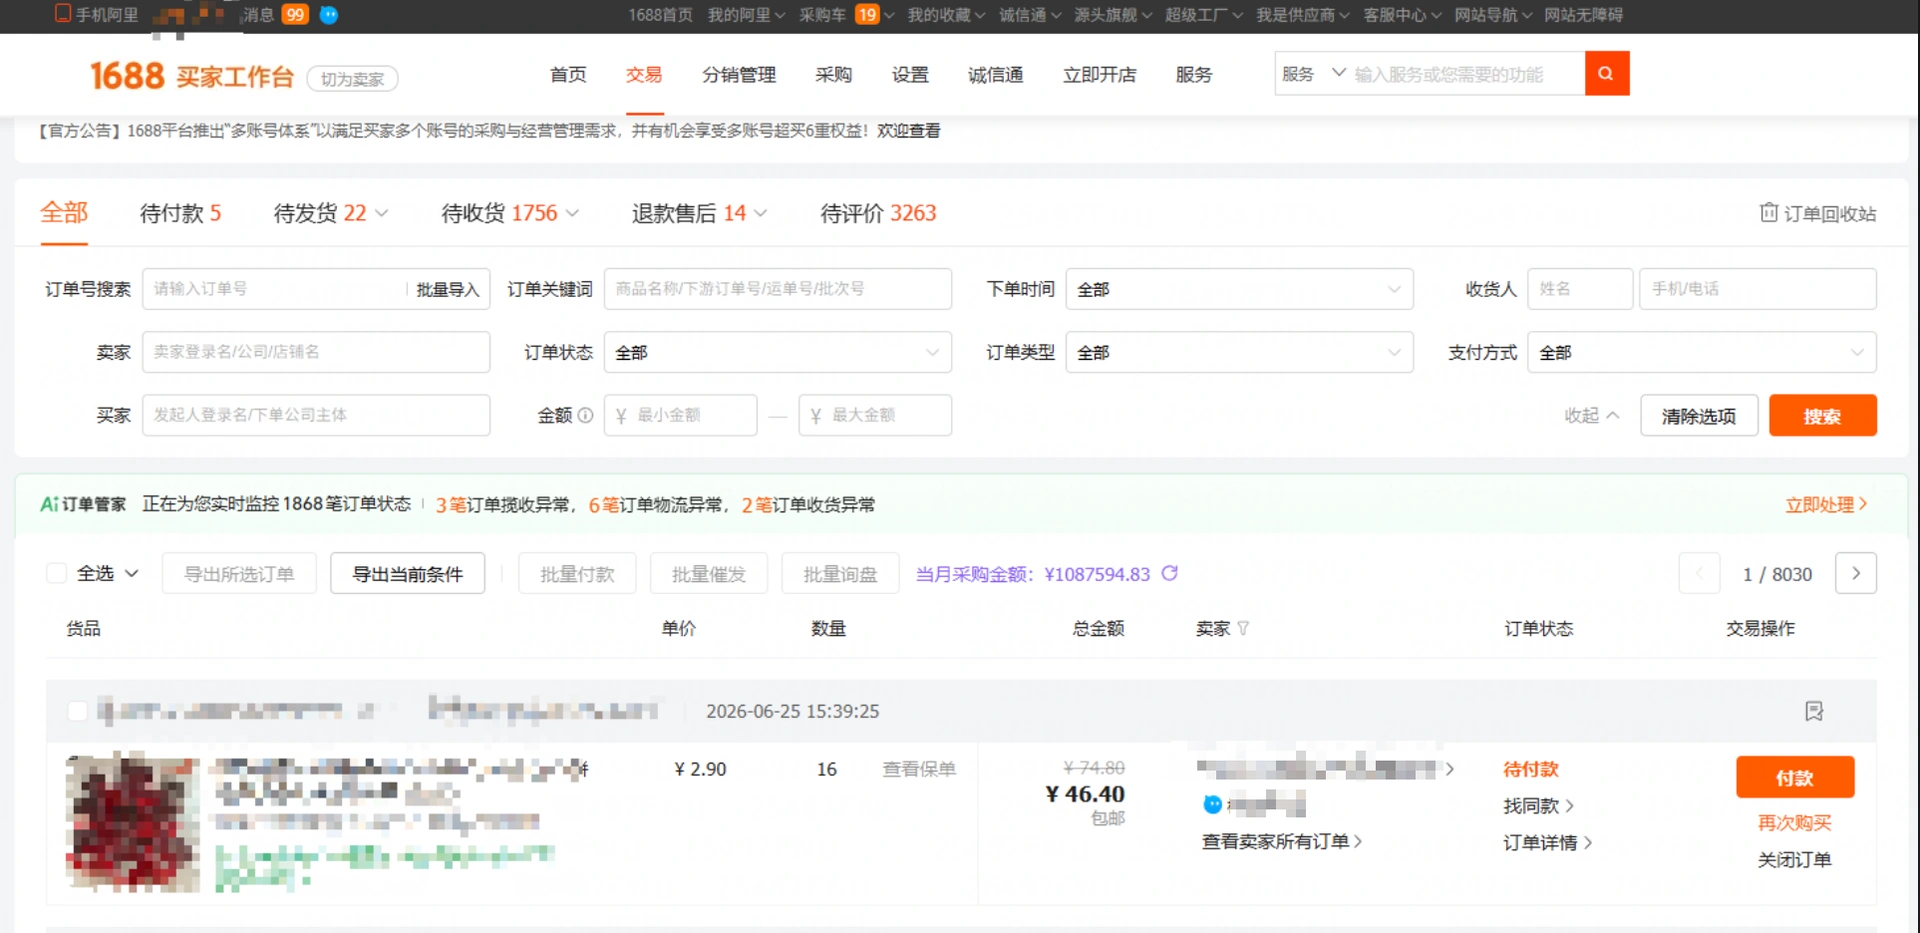Click 查看保单 link

click(x=919, y=768)
